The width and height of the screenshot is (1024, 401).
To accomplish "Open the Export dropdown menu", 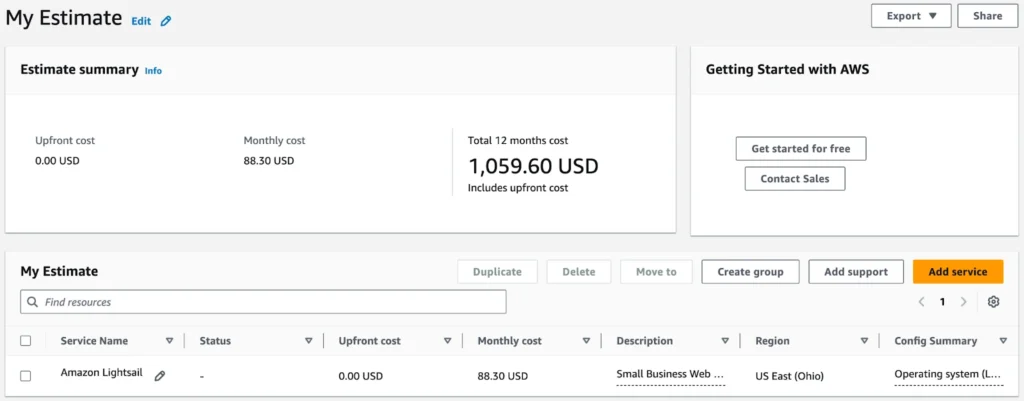I will click(911, 16).
